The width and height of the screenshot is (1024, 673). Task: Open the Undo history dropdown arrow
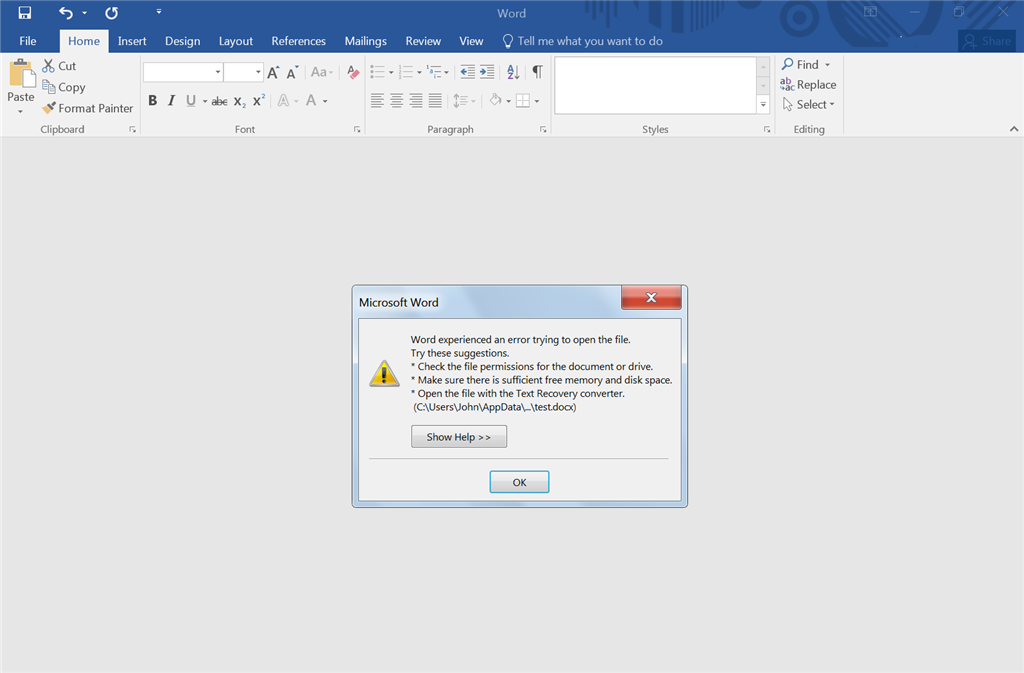[84, 12]
